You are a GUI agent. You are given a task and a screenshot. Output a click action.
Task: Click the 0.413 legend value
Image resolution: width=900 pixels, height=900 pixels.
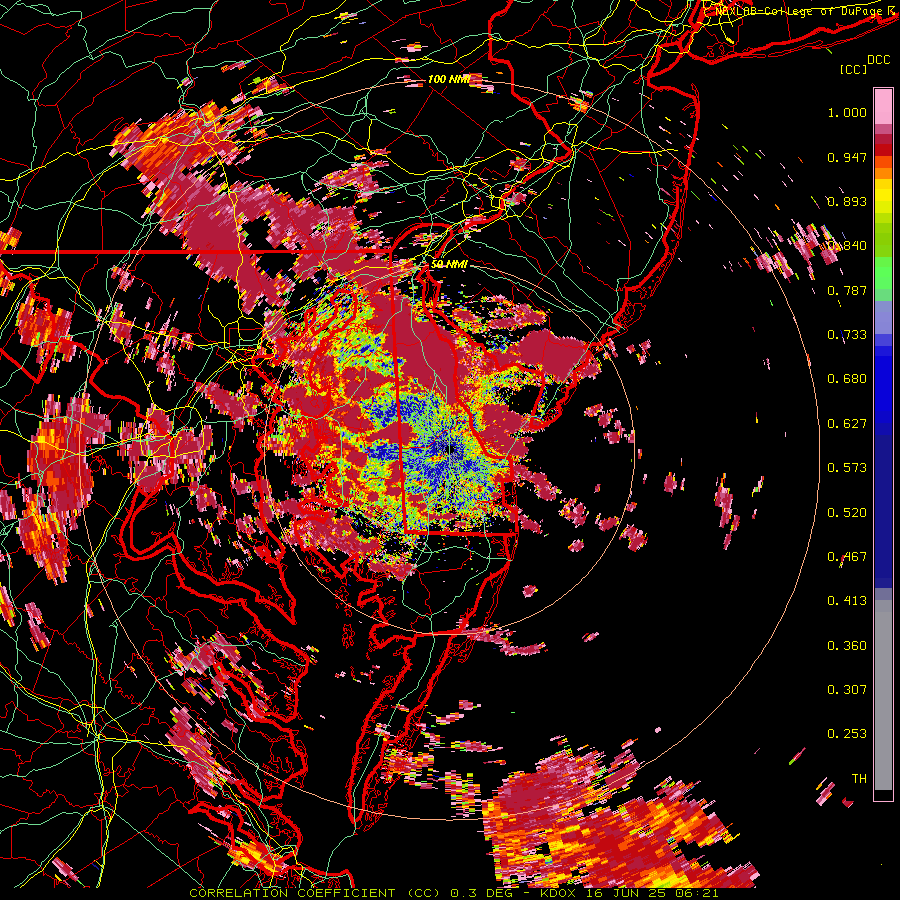(x=847, y=601)
